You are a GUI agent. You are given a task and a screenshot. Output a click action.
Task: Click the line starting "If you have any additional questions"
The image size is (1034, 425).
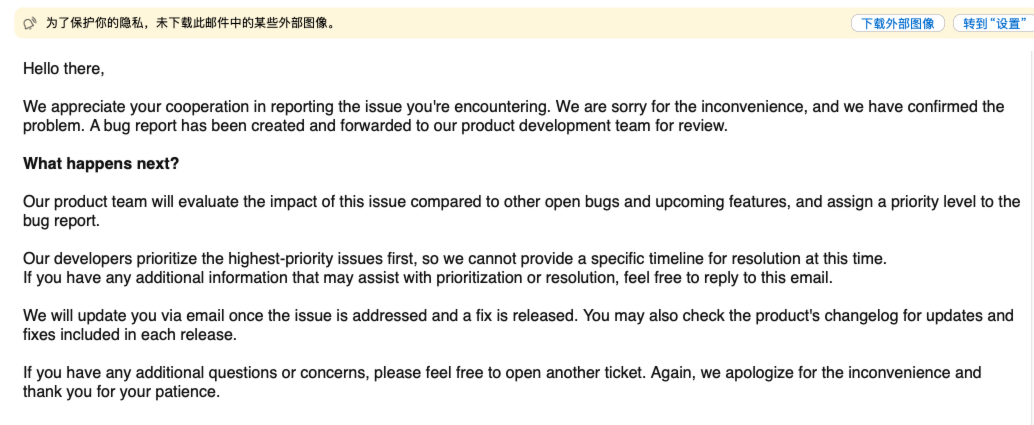click(x=502, y=373)
